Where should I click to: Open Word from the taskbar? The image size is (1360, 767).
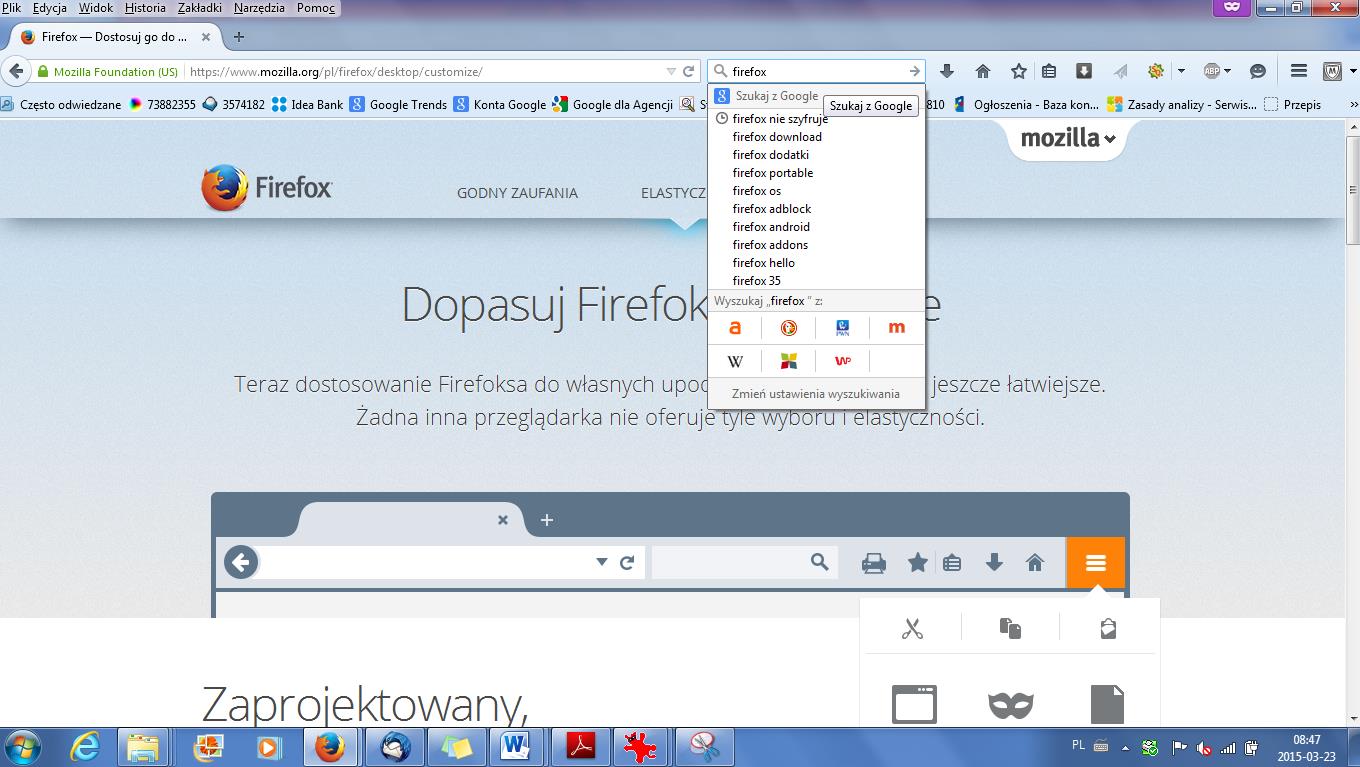pos(517,746)
